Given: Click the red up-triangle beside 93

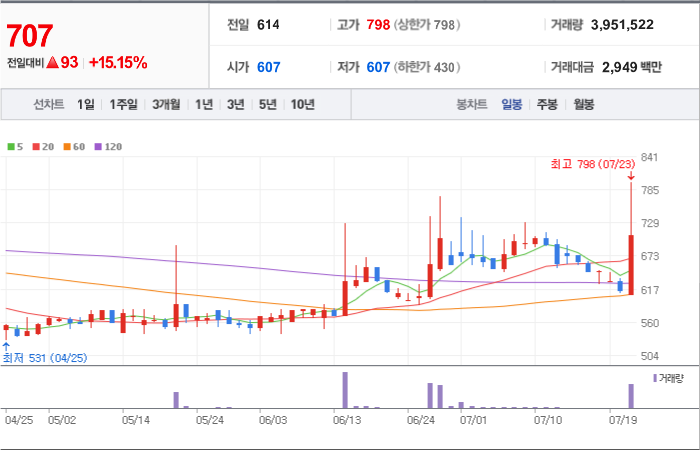Looking at the screenshot, I should click(x=52, y=63).
